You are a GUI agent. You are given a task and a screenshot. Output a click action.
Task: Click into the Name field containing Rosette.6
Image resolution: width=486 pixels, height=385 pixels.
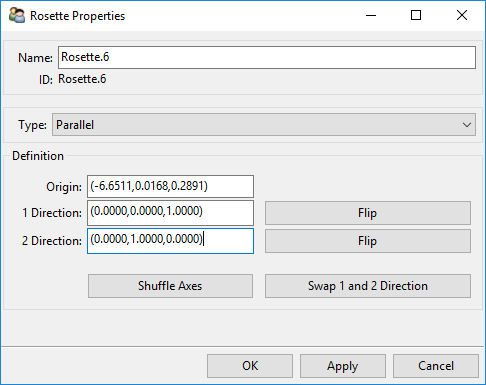point(267,58)
